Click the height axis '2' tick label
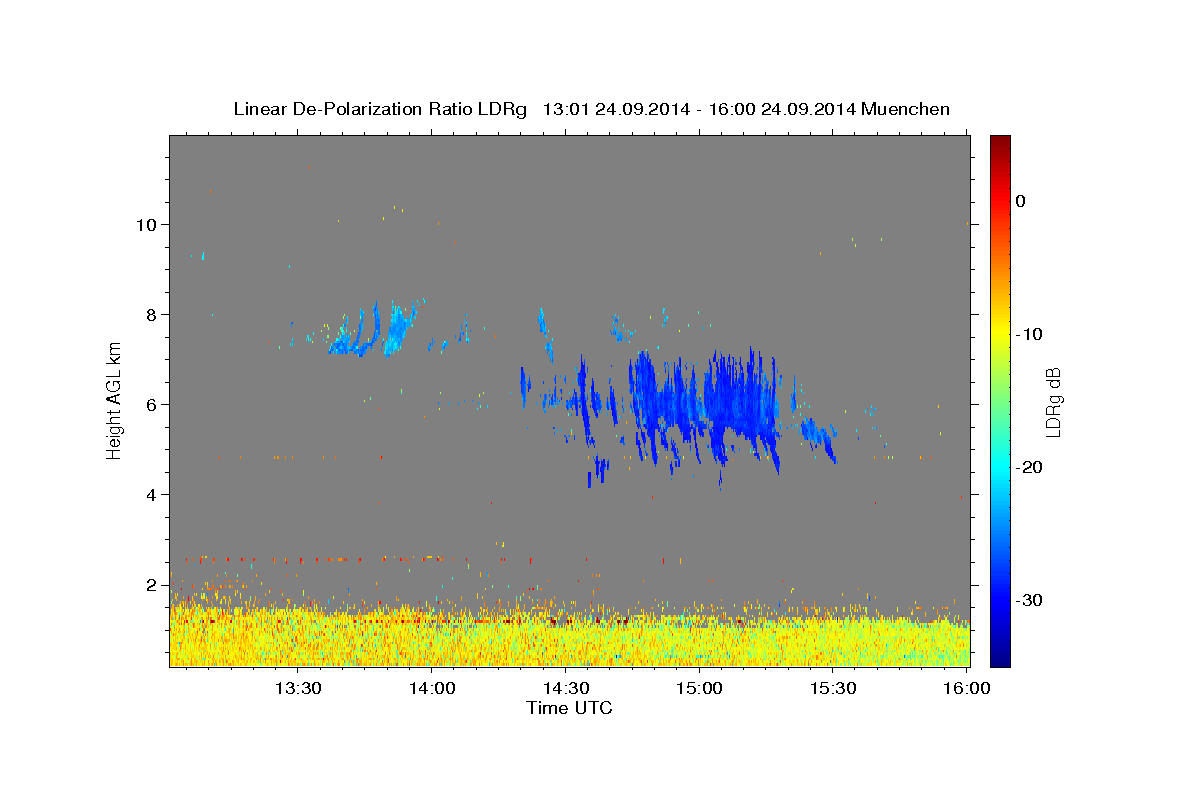This screenshot has height=800, width=1200. 152,584
